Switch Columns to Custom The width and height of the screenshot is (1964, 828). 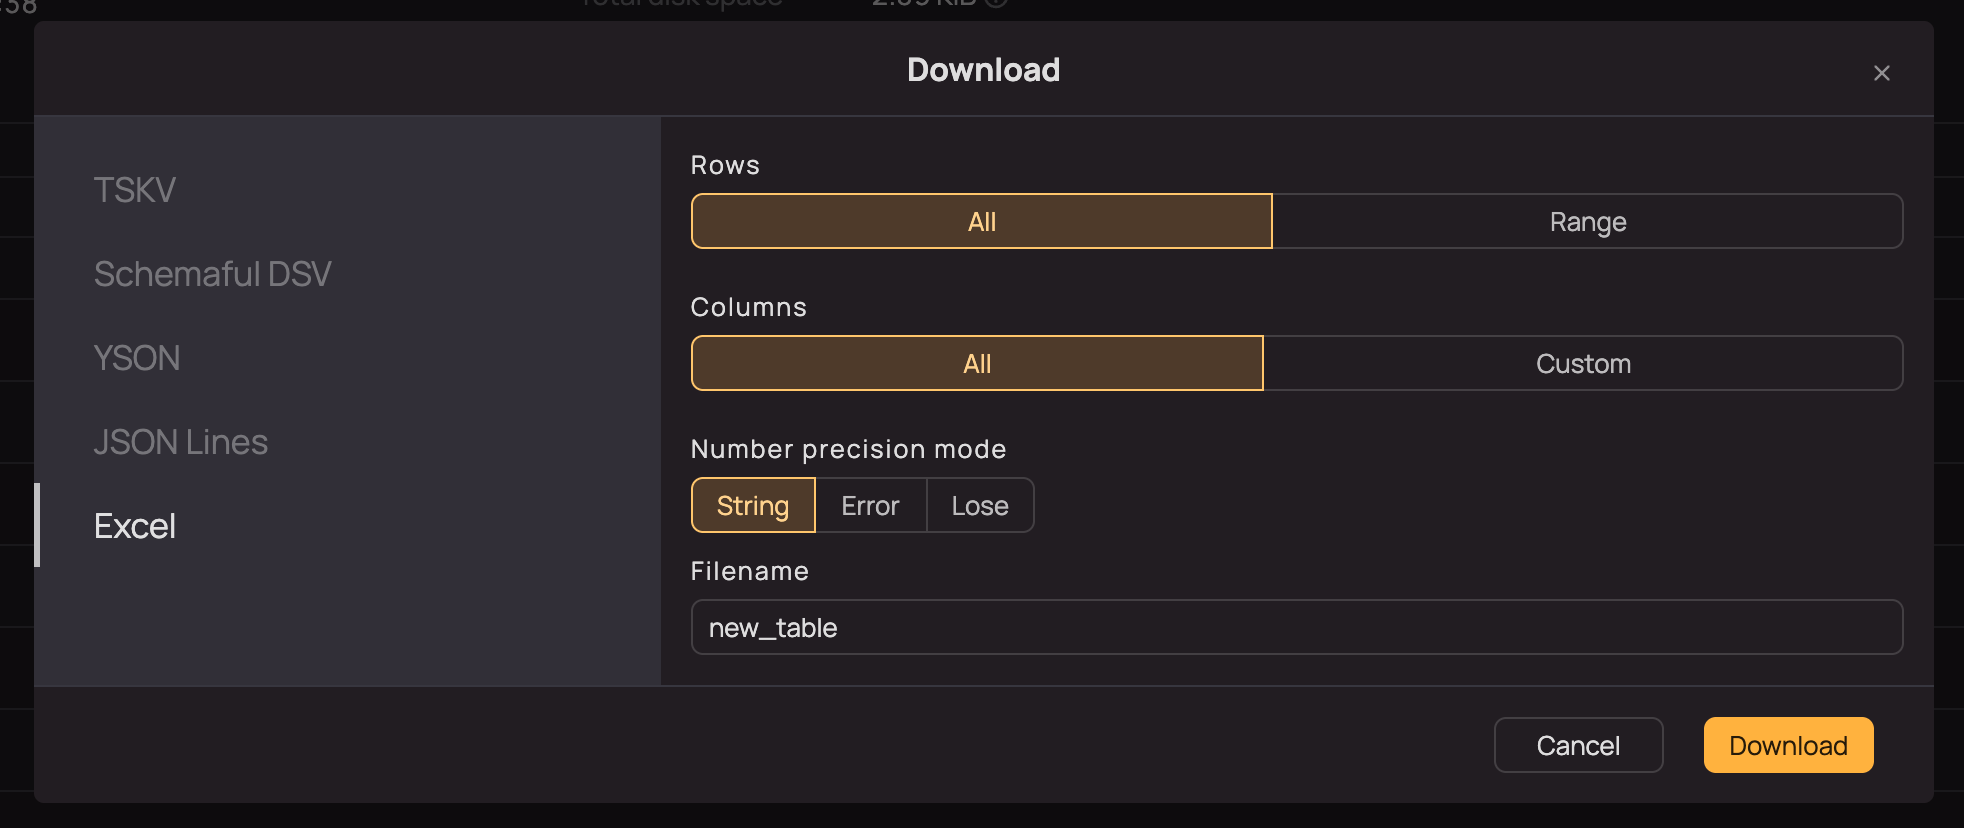pyautogui.click(x=1583, y=363)
